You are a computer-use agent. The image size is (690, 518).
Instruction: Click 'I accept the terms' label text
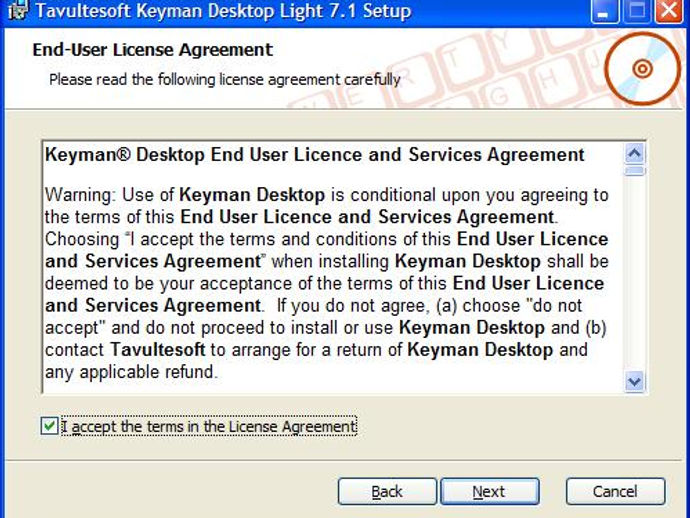coord(209,426)
